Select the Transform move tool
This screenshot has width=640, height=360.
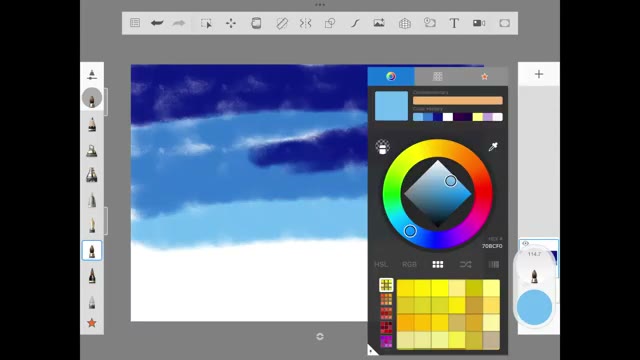pyautogui.click(x=231, y=23)
